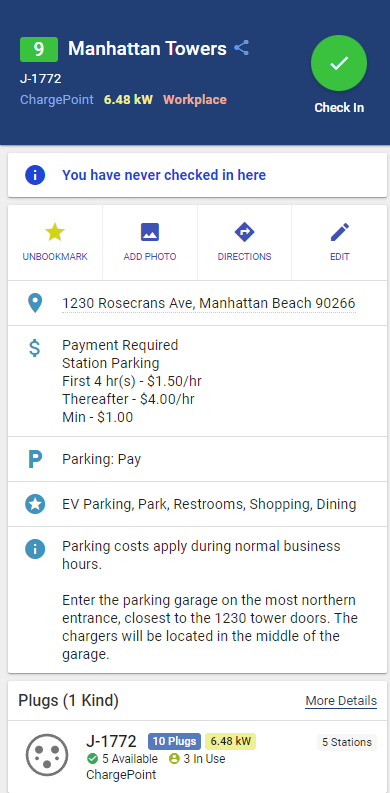Image resolution: width=390 pixels, height=793 pixels.
Task: Open Add Photo option
Action: pyautogui.click(x=150, y=242)
